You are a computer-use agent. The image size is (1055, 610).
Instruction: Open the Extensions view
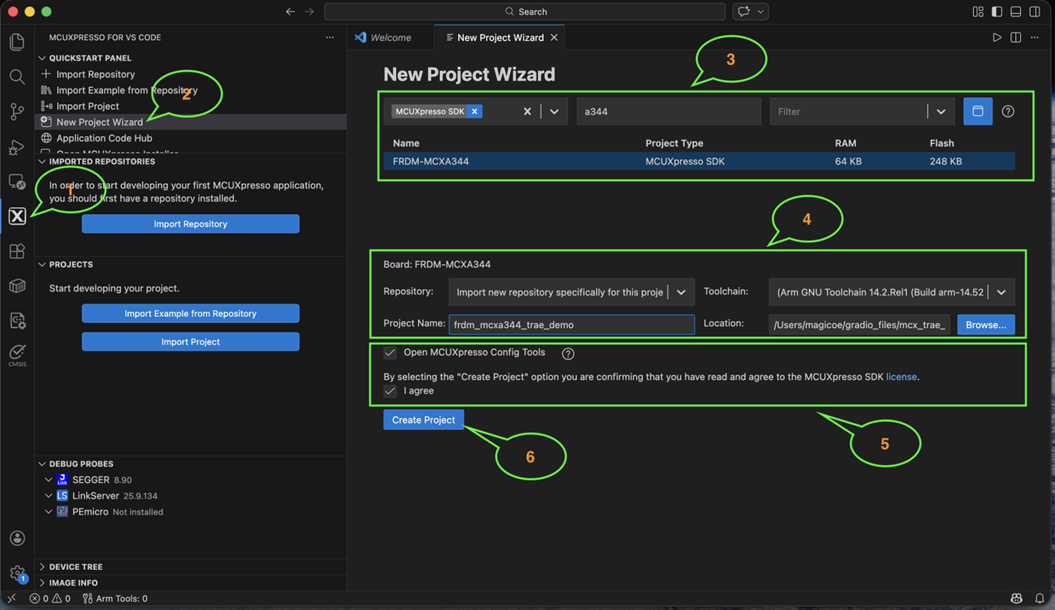click(x=17, y=251)
